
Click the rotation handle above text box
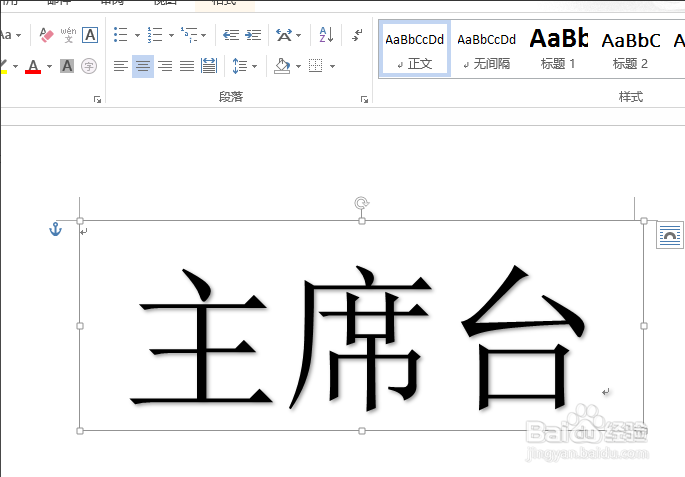point(361,203)
